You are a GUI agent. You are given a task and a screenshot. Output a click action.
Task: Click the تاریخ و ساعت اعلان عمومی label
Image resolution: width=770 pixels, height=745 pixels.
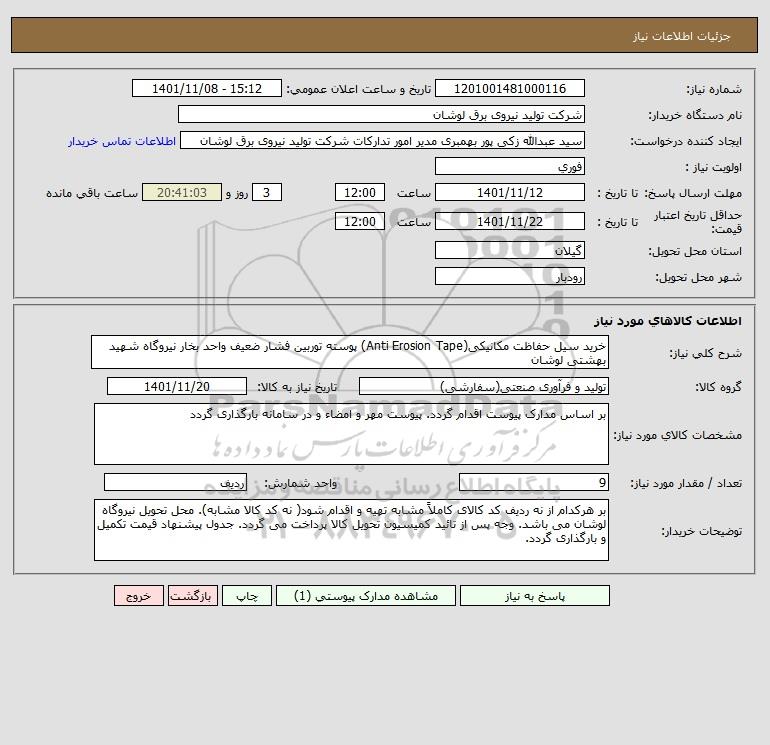coord(358,89)
